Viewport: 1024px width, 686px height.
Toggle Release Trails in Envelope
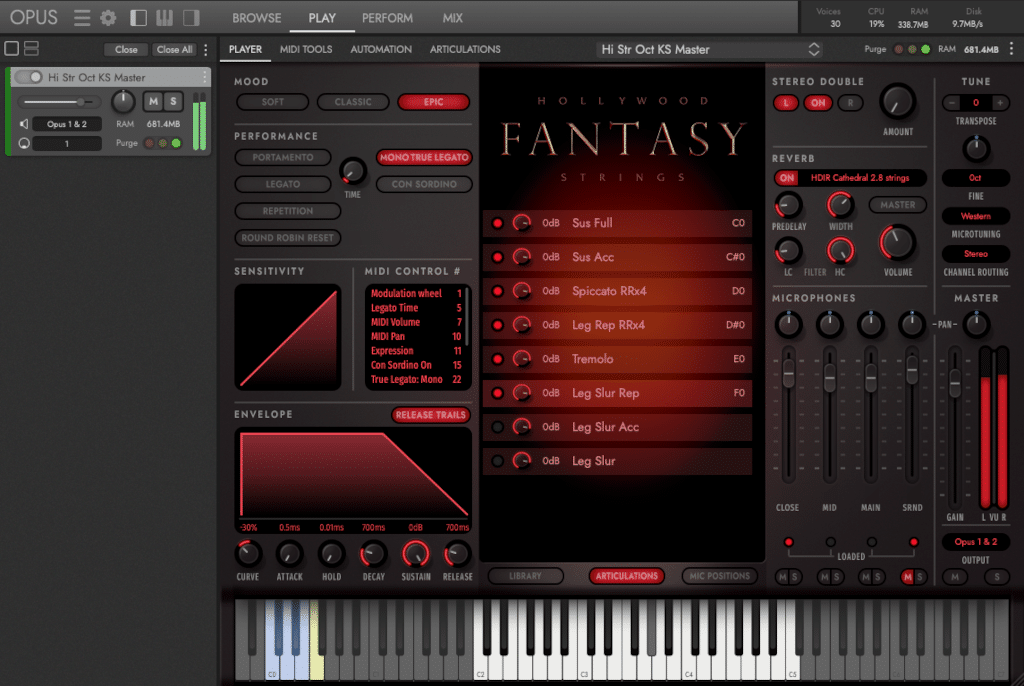click(431, 415)
